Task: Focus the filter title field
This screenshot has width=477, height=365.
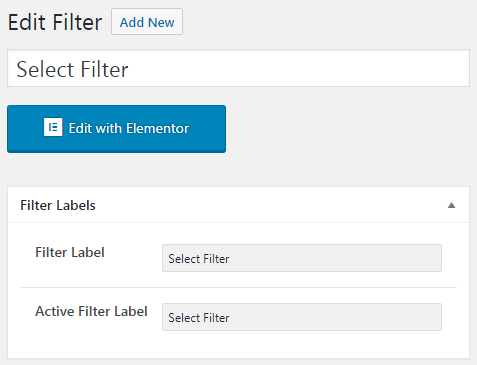Action: coord(238,68)
